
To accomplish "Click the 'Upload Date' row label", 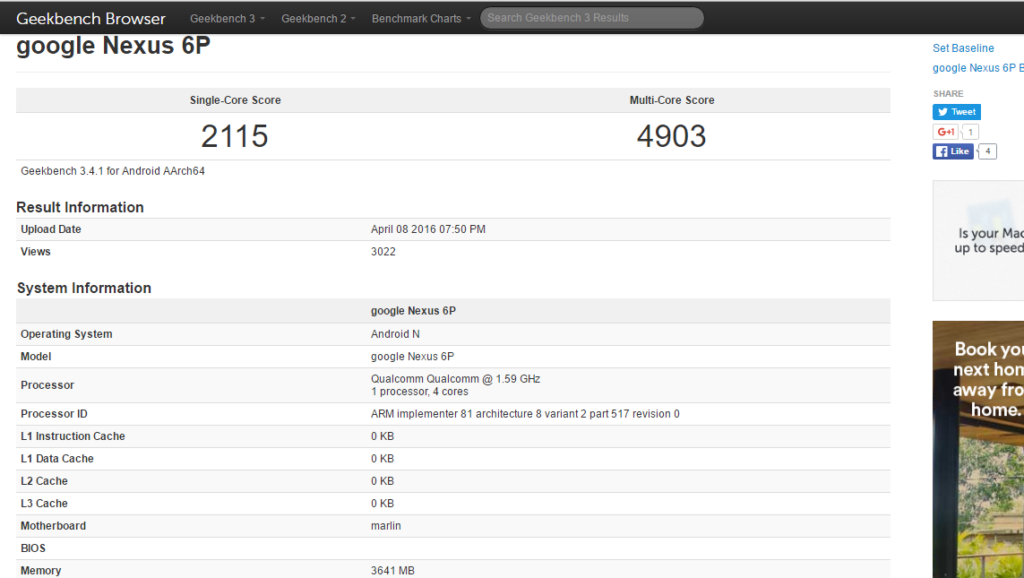I will tap(51, 229).
